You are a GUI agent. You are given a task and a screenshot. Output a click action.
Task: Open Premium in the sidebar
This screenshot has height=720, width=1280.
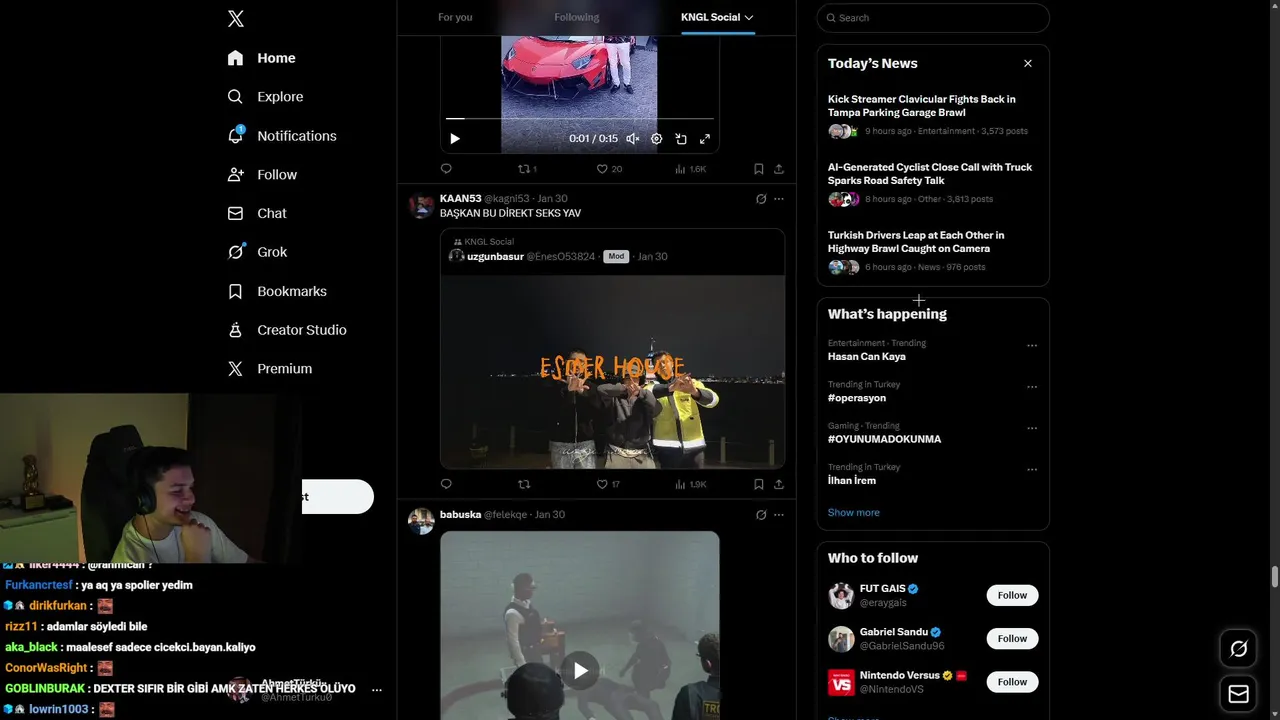point(271,369)
